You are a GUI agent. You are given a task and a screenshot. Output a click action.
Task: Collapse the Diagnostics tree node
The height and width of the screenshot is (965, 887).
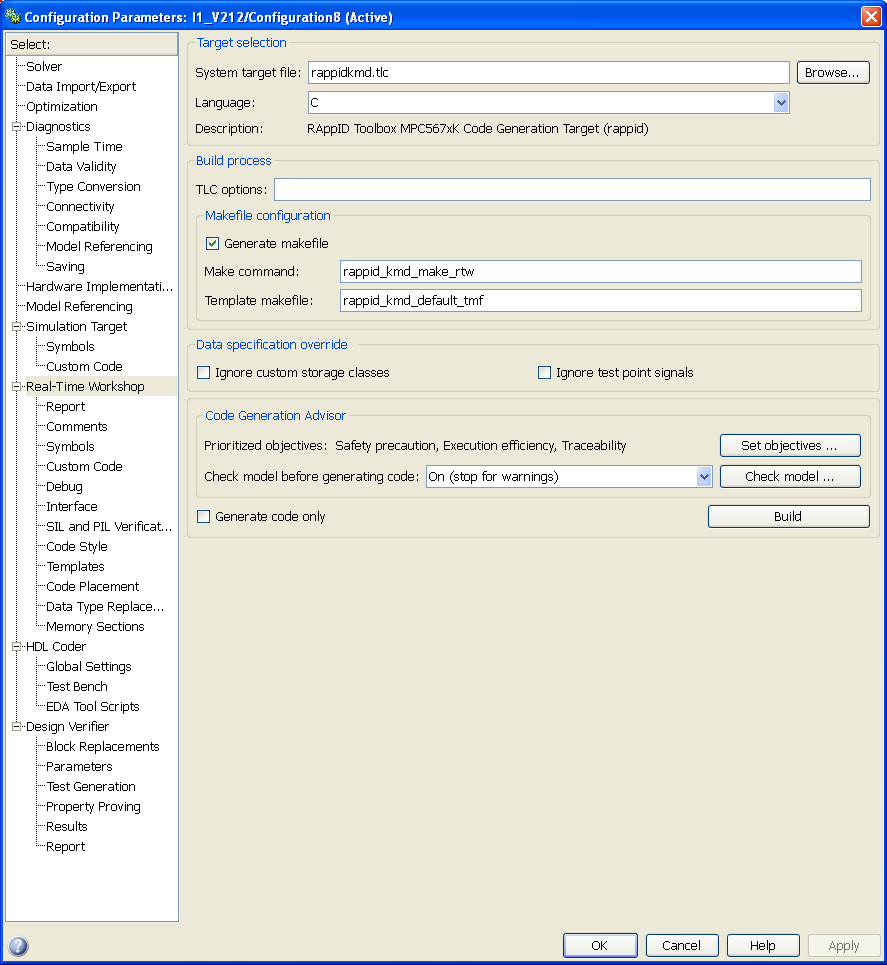coord(17,127)
